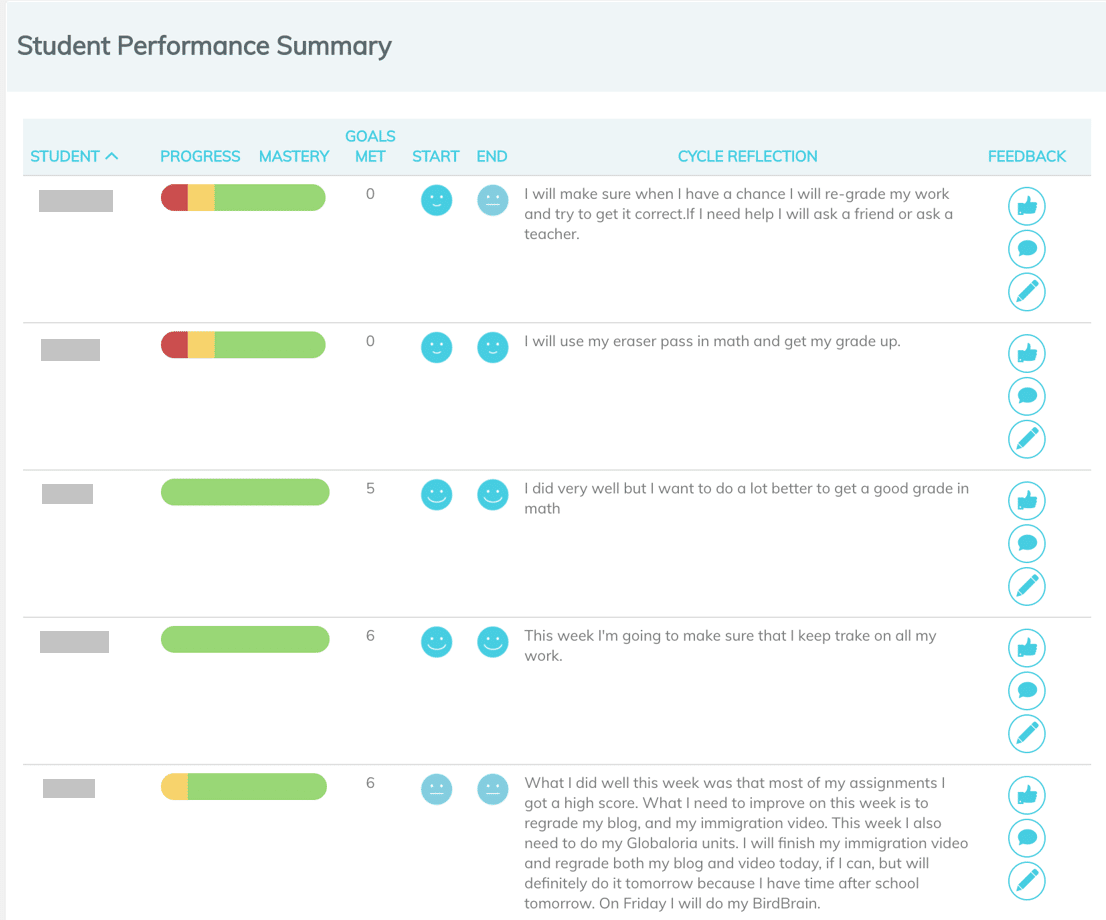Viewport: 1106px width, 920px height.
Task: Edit feedback for 'did very well' reflection
Action: click(1027, 586)
